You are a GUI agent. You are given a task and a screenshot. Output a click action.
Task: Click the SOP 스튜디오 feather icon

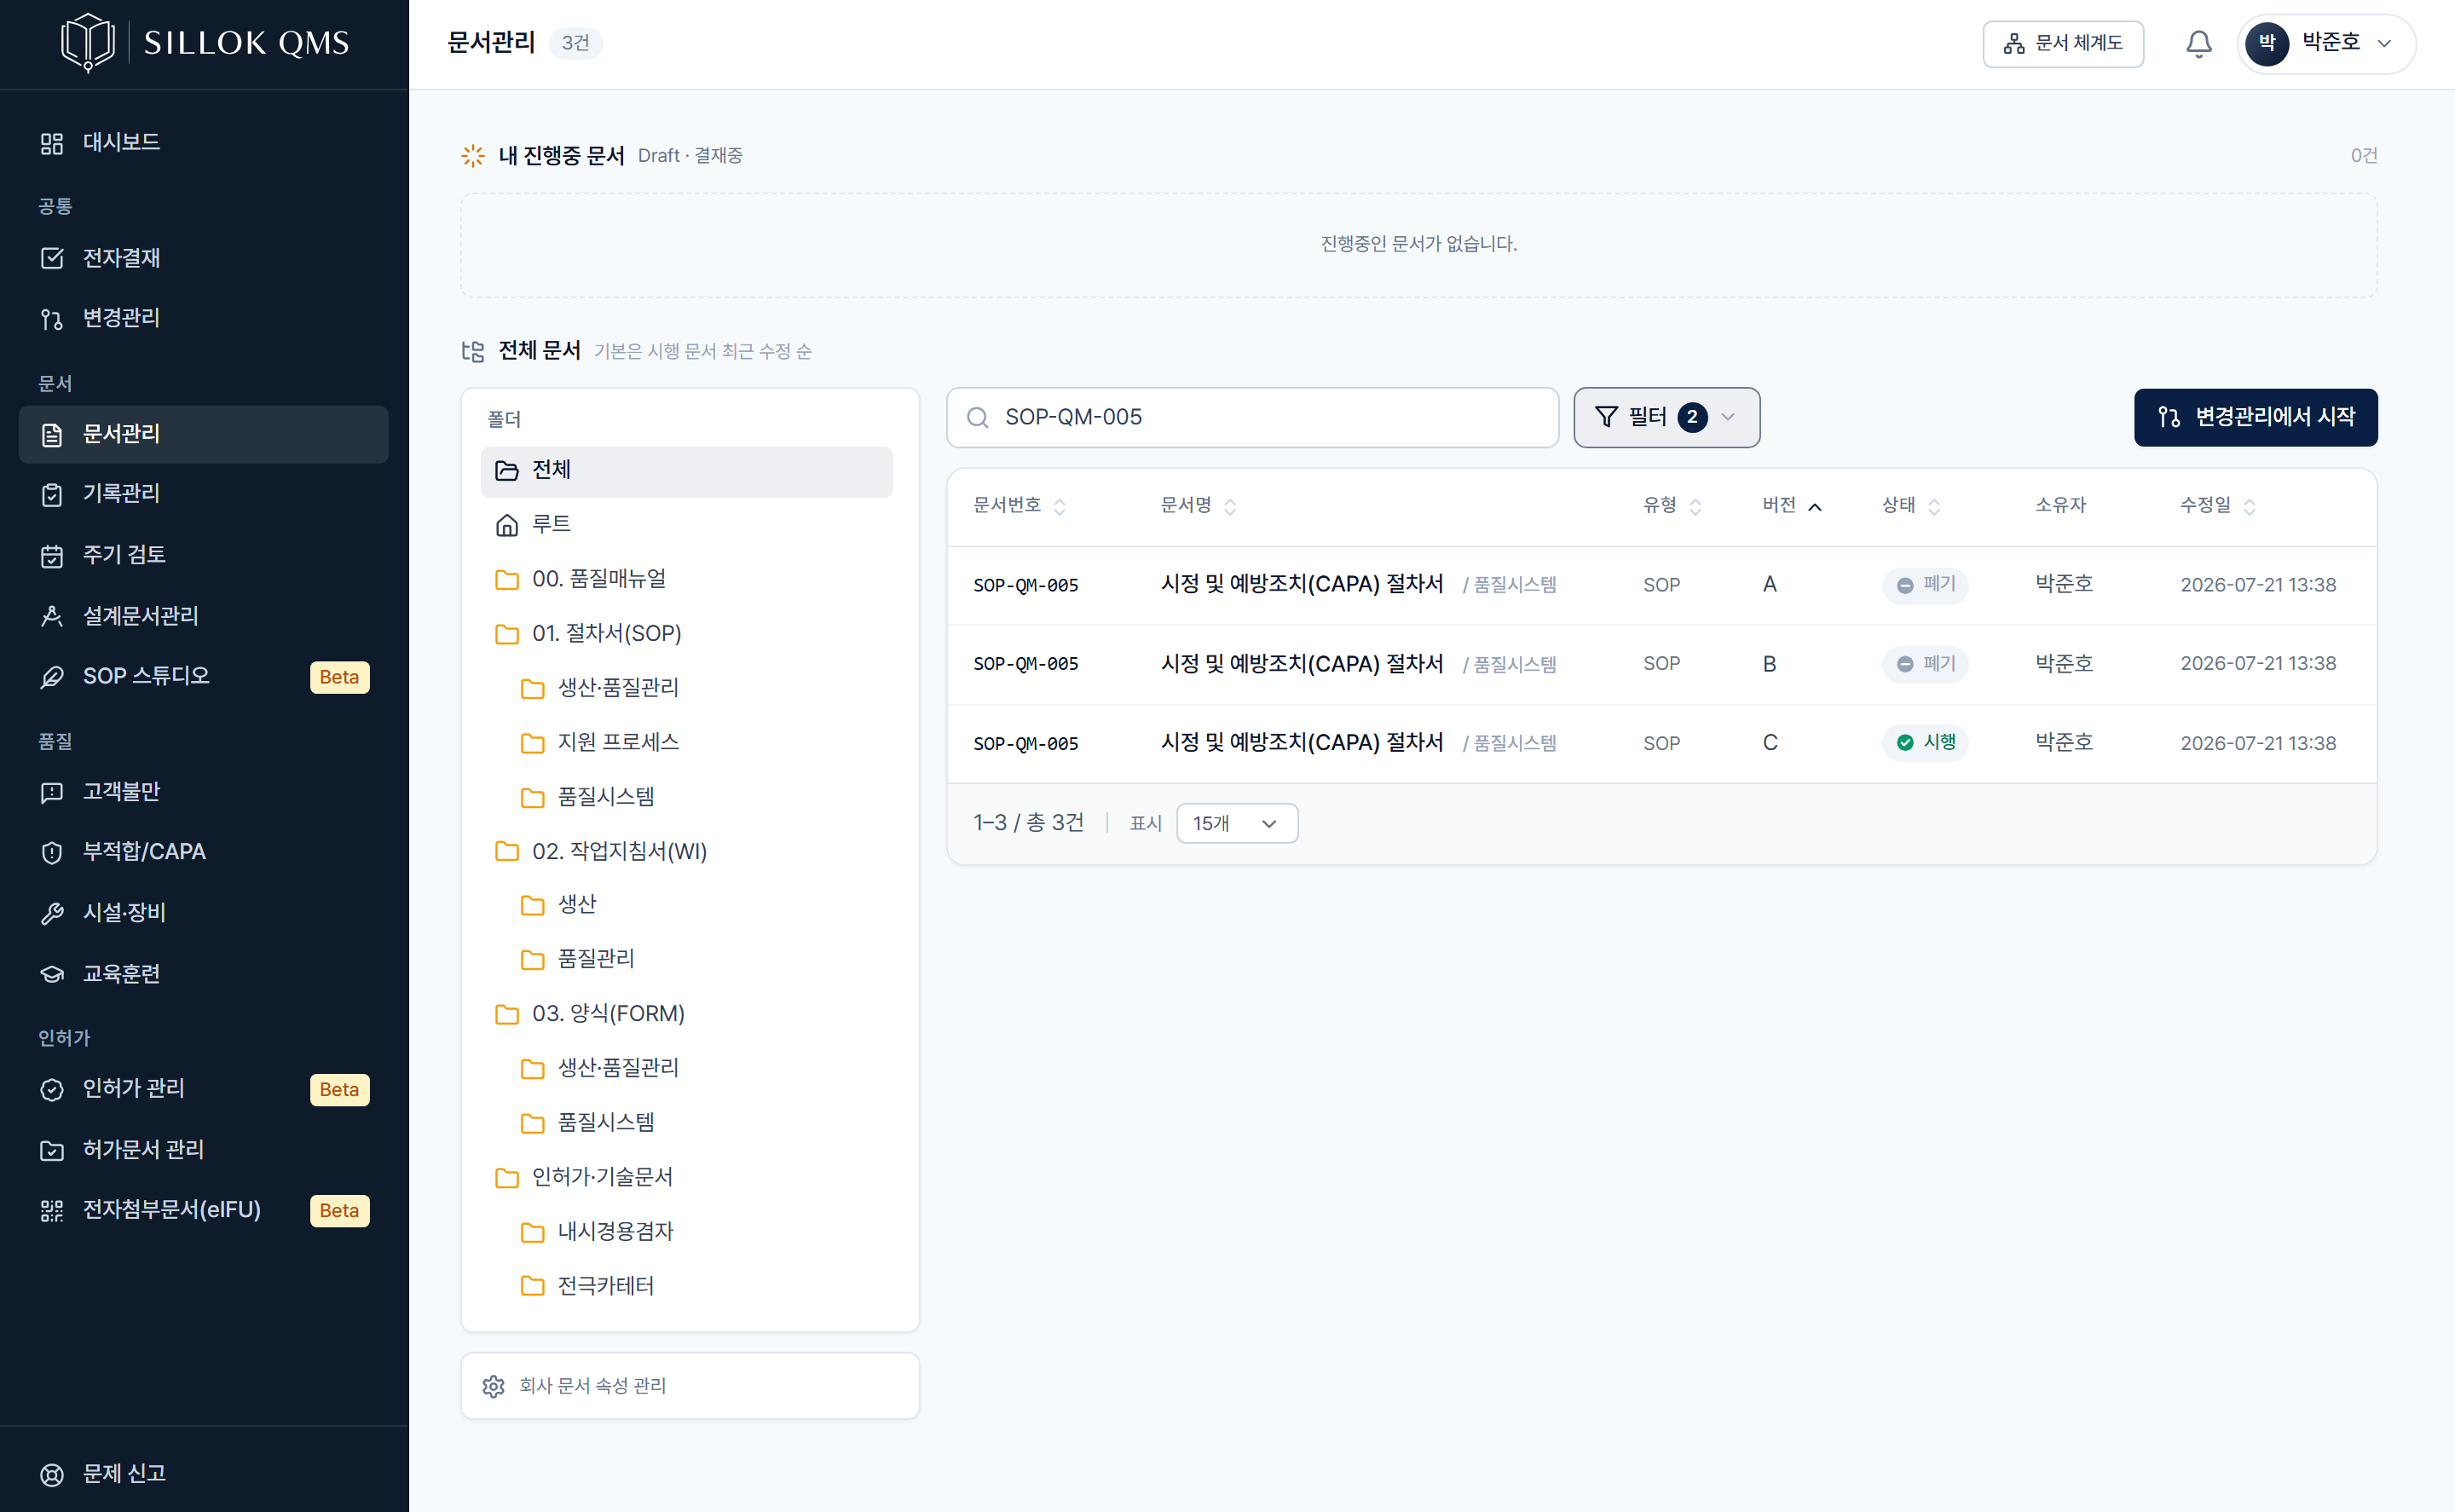[x=52, y=677]
